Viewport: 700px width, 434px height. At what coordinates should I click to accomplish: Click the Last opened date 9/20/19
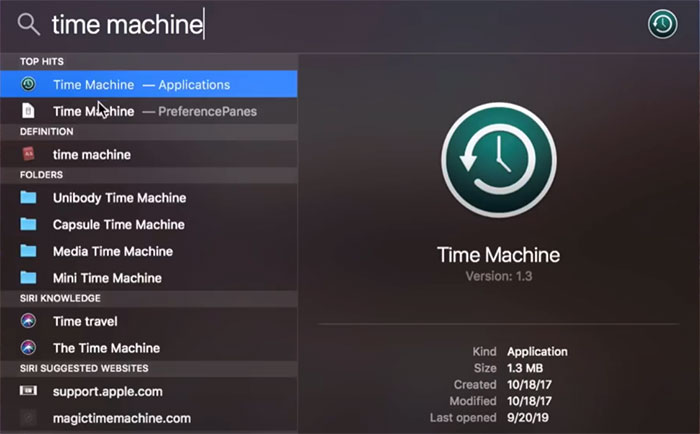(528, 417)
